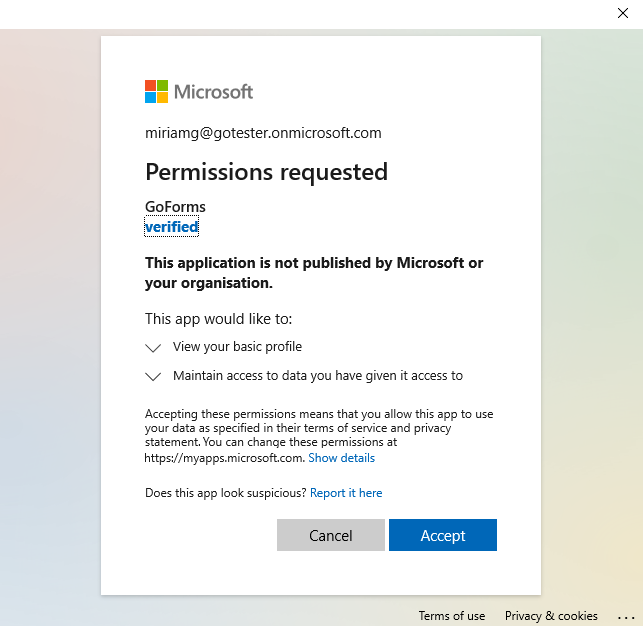Click the https://myapps.microsoft.com URL text

224,458
